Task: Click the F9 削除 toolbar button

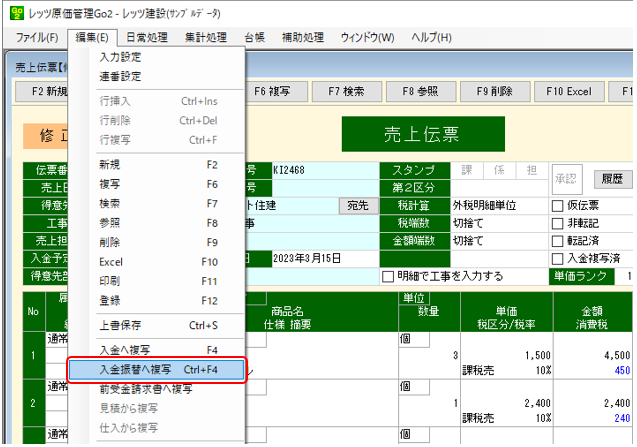Action: (x=495, y=91)
